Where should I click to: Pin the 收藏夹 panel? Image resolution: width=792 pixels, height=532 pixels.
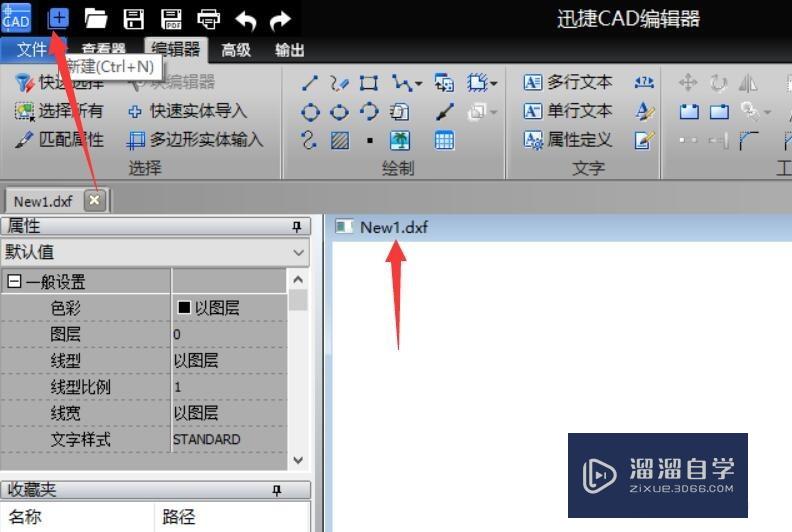[277, 490]
